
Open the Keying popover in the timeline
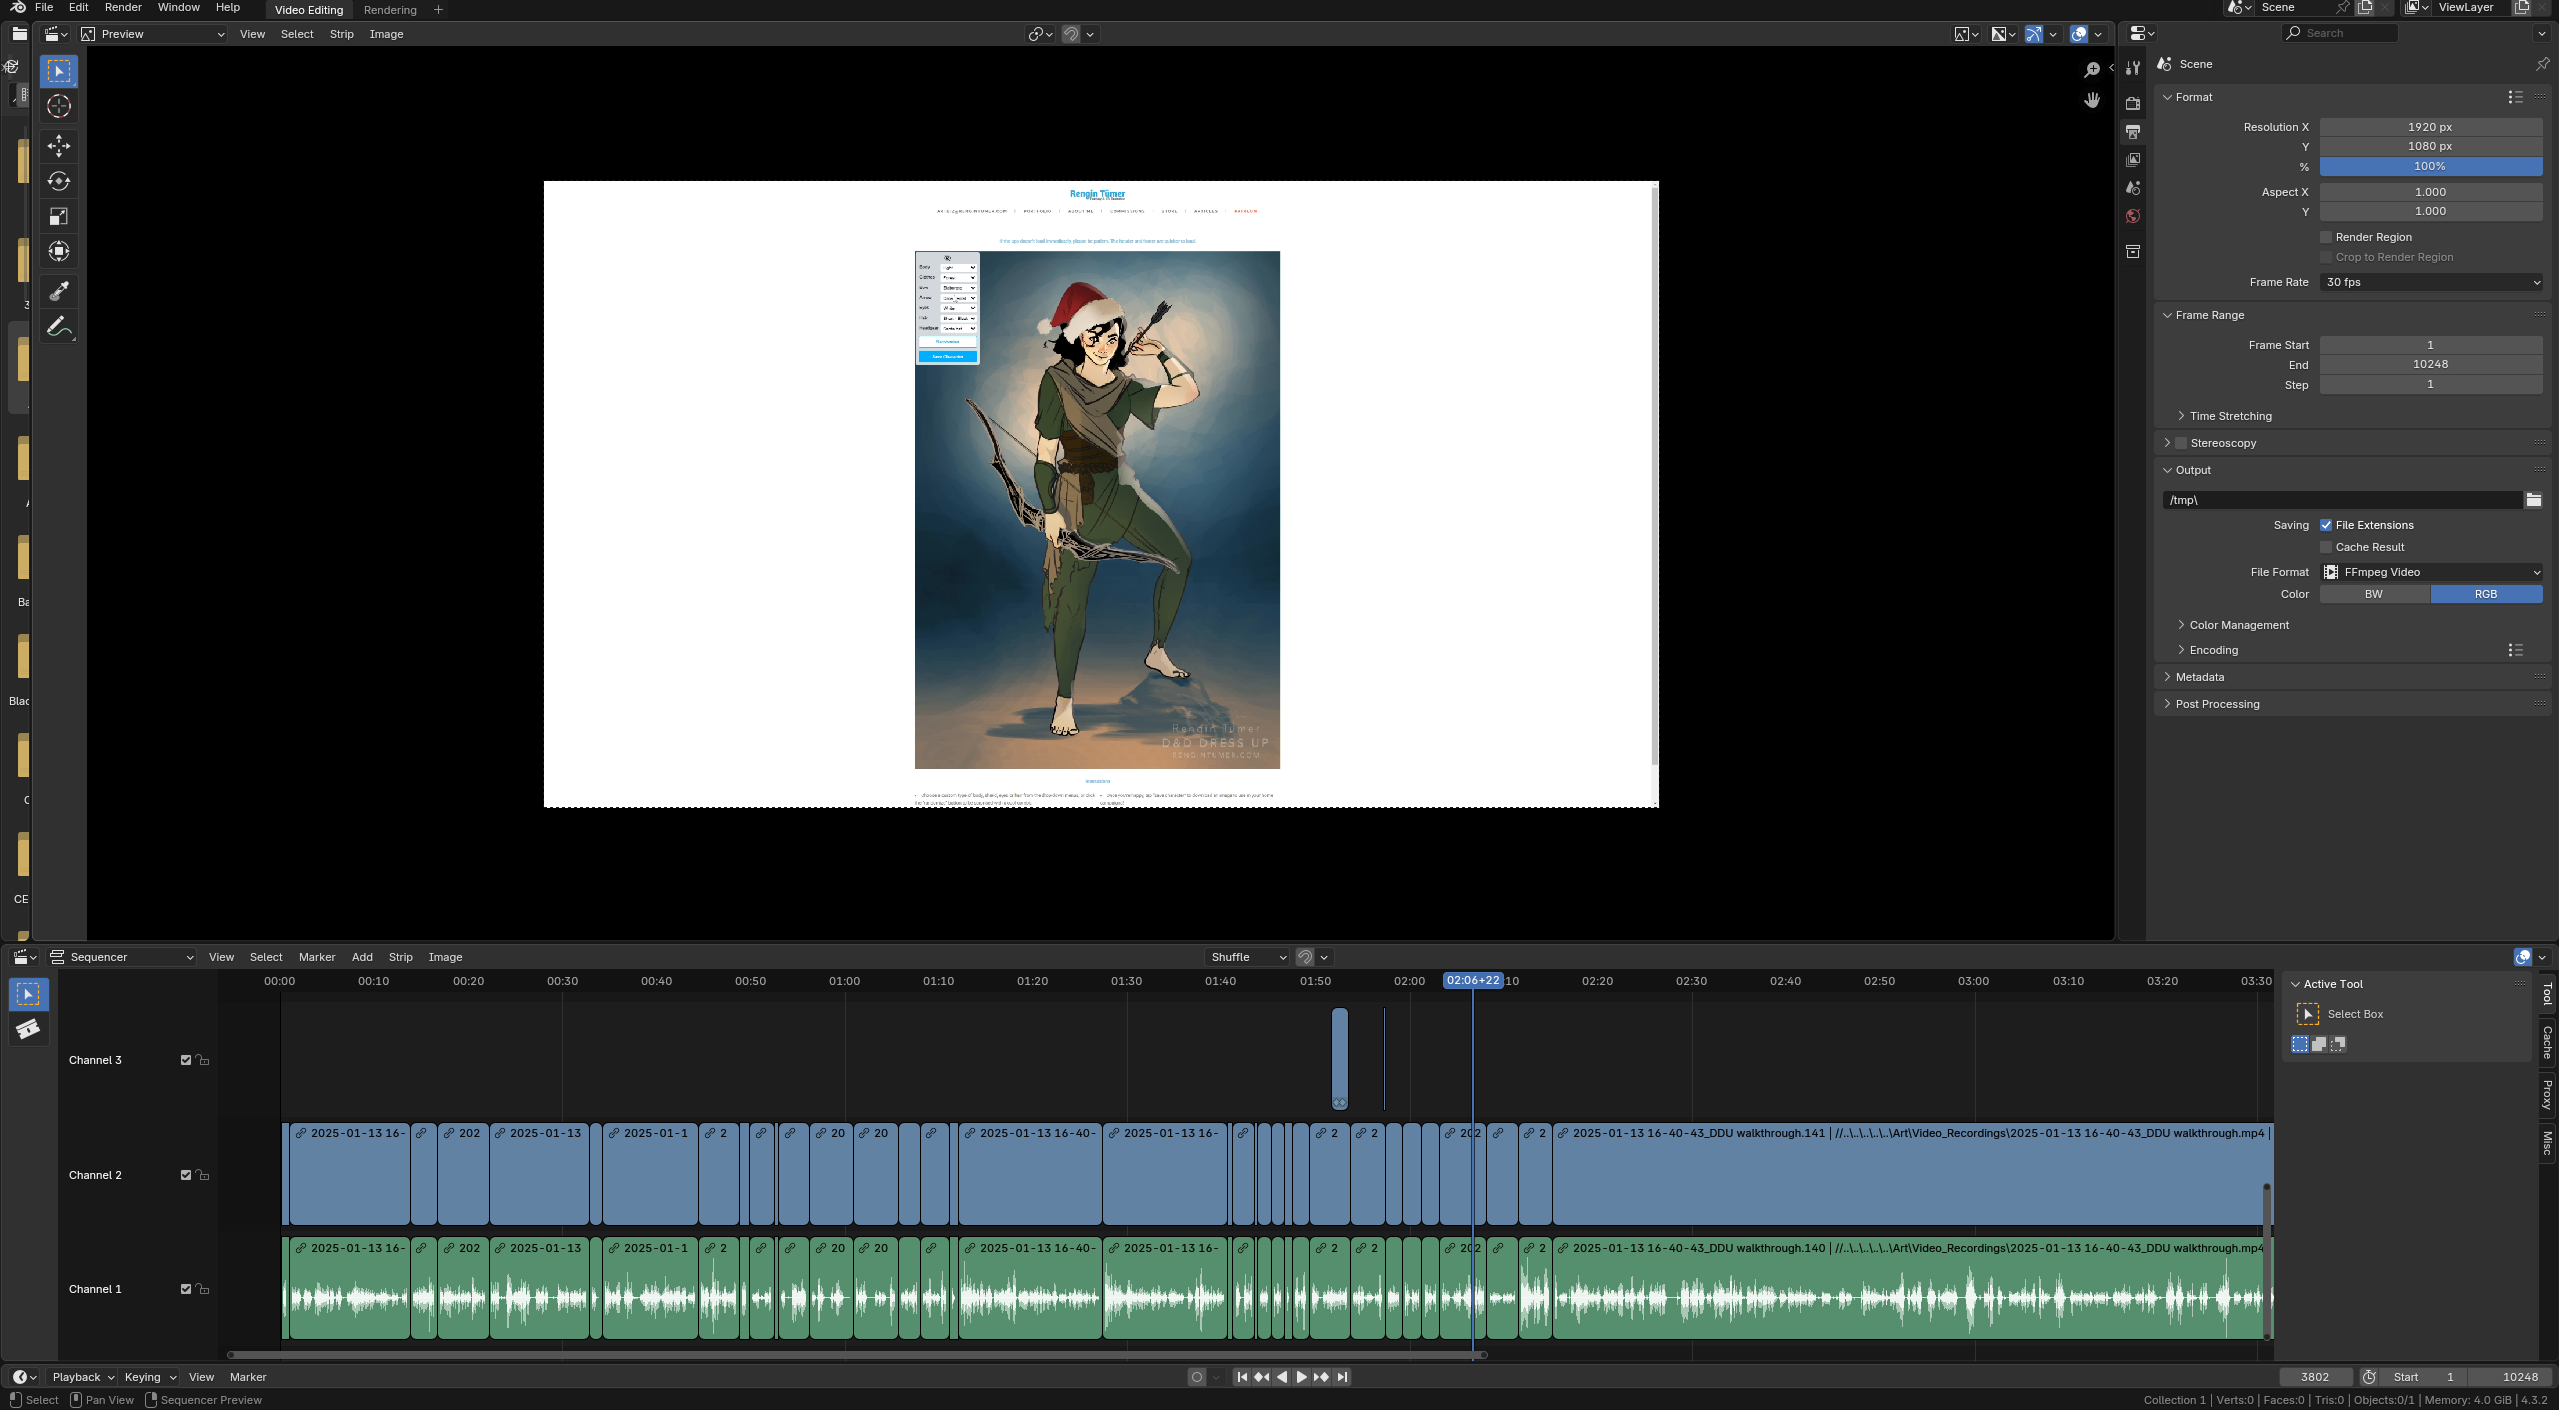(149, 1377)
